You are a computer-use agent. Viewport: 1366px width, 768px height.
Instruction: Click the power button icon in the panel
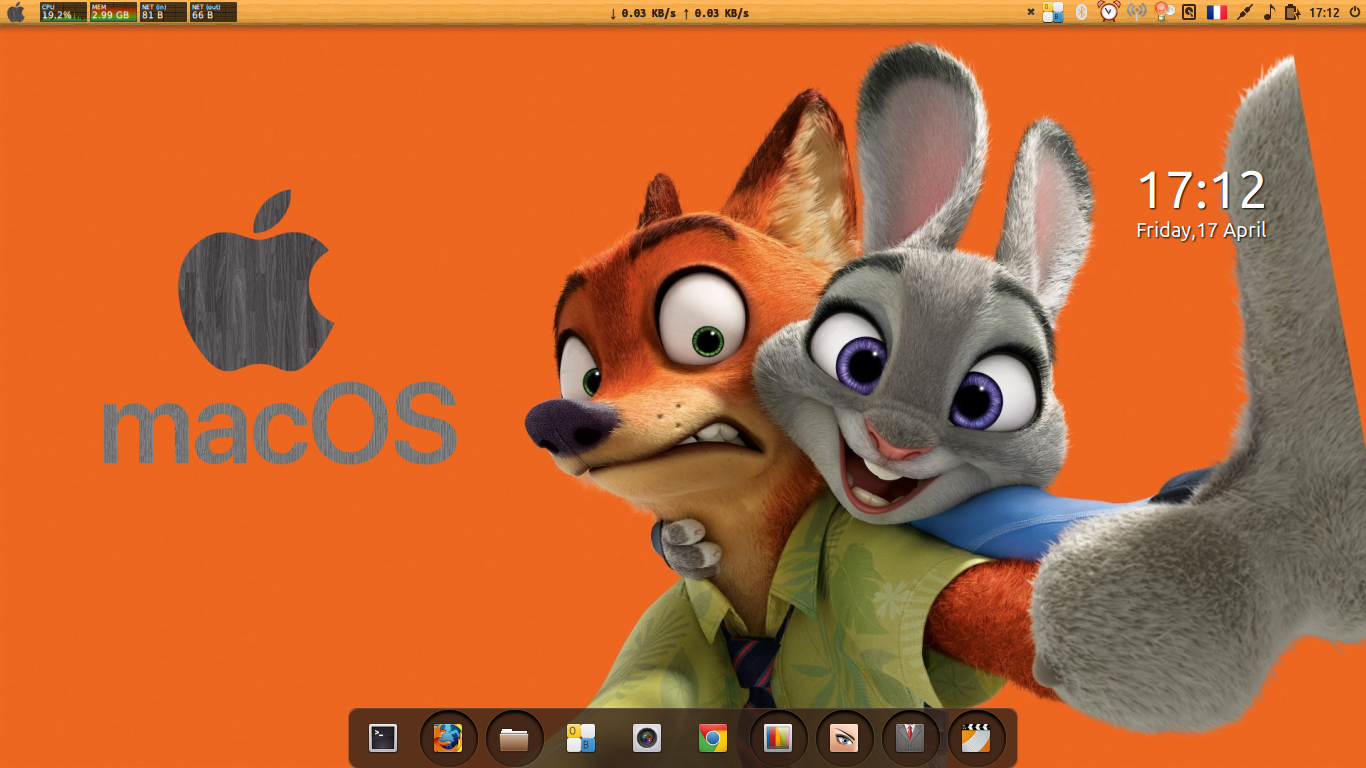pos(1353,13)
